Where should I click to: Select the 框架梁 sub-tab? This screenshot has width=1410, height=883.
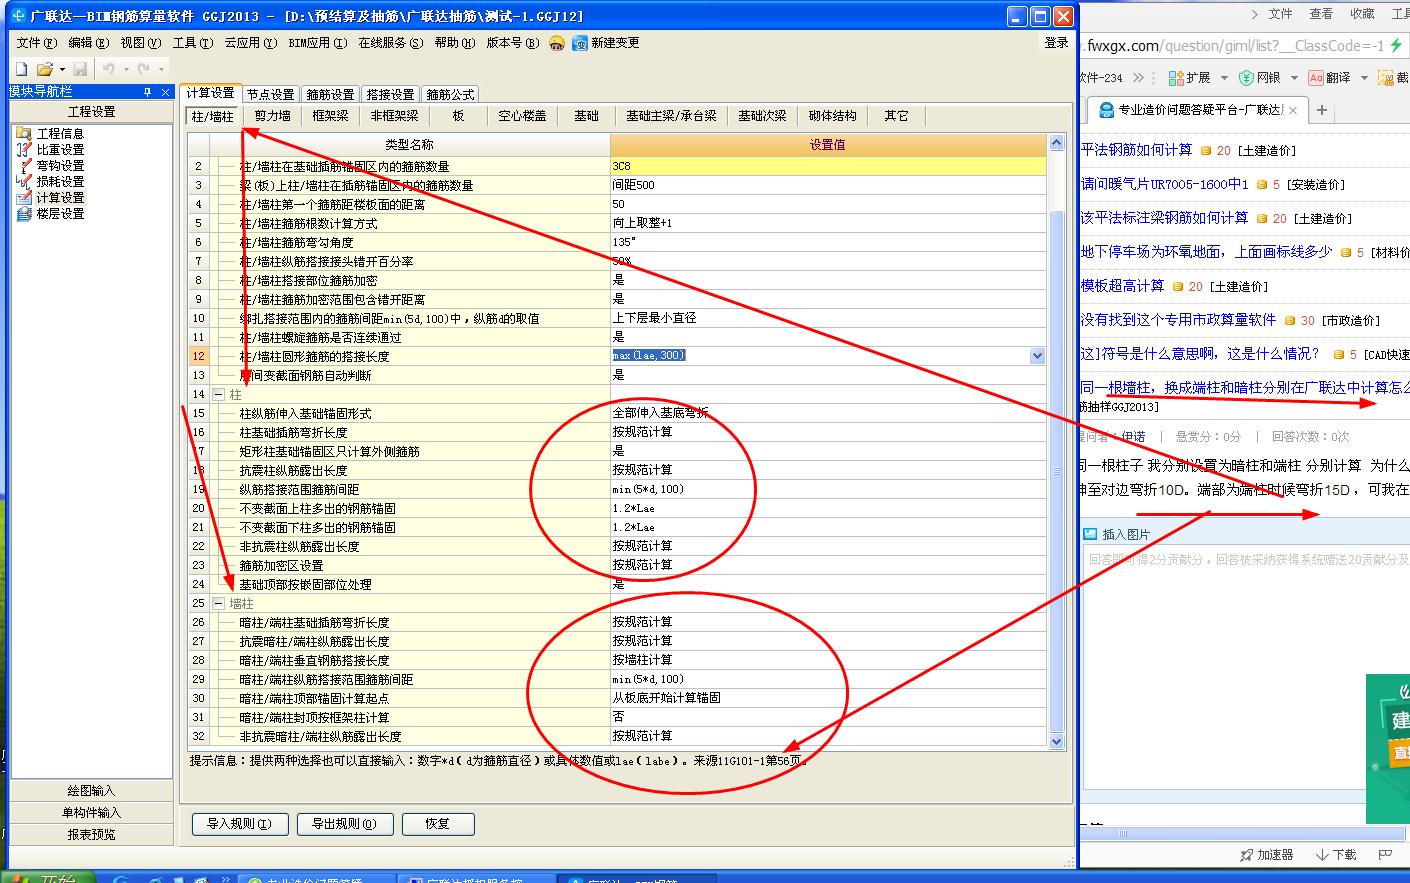coord(330,116)
